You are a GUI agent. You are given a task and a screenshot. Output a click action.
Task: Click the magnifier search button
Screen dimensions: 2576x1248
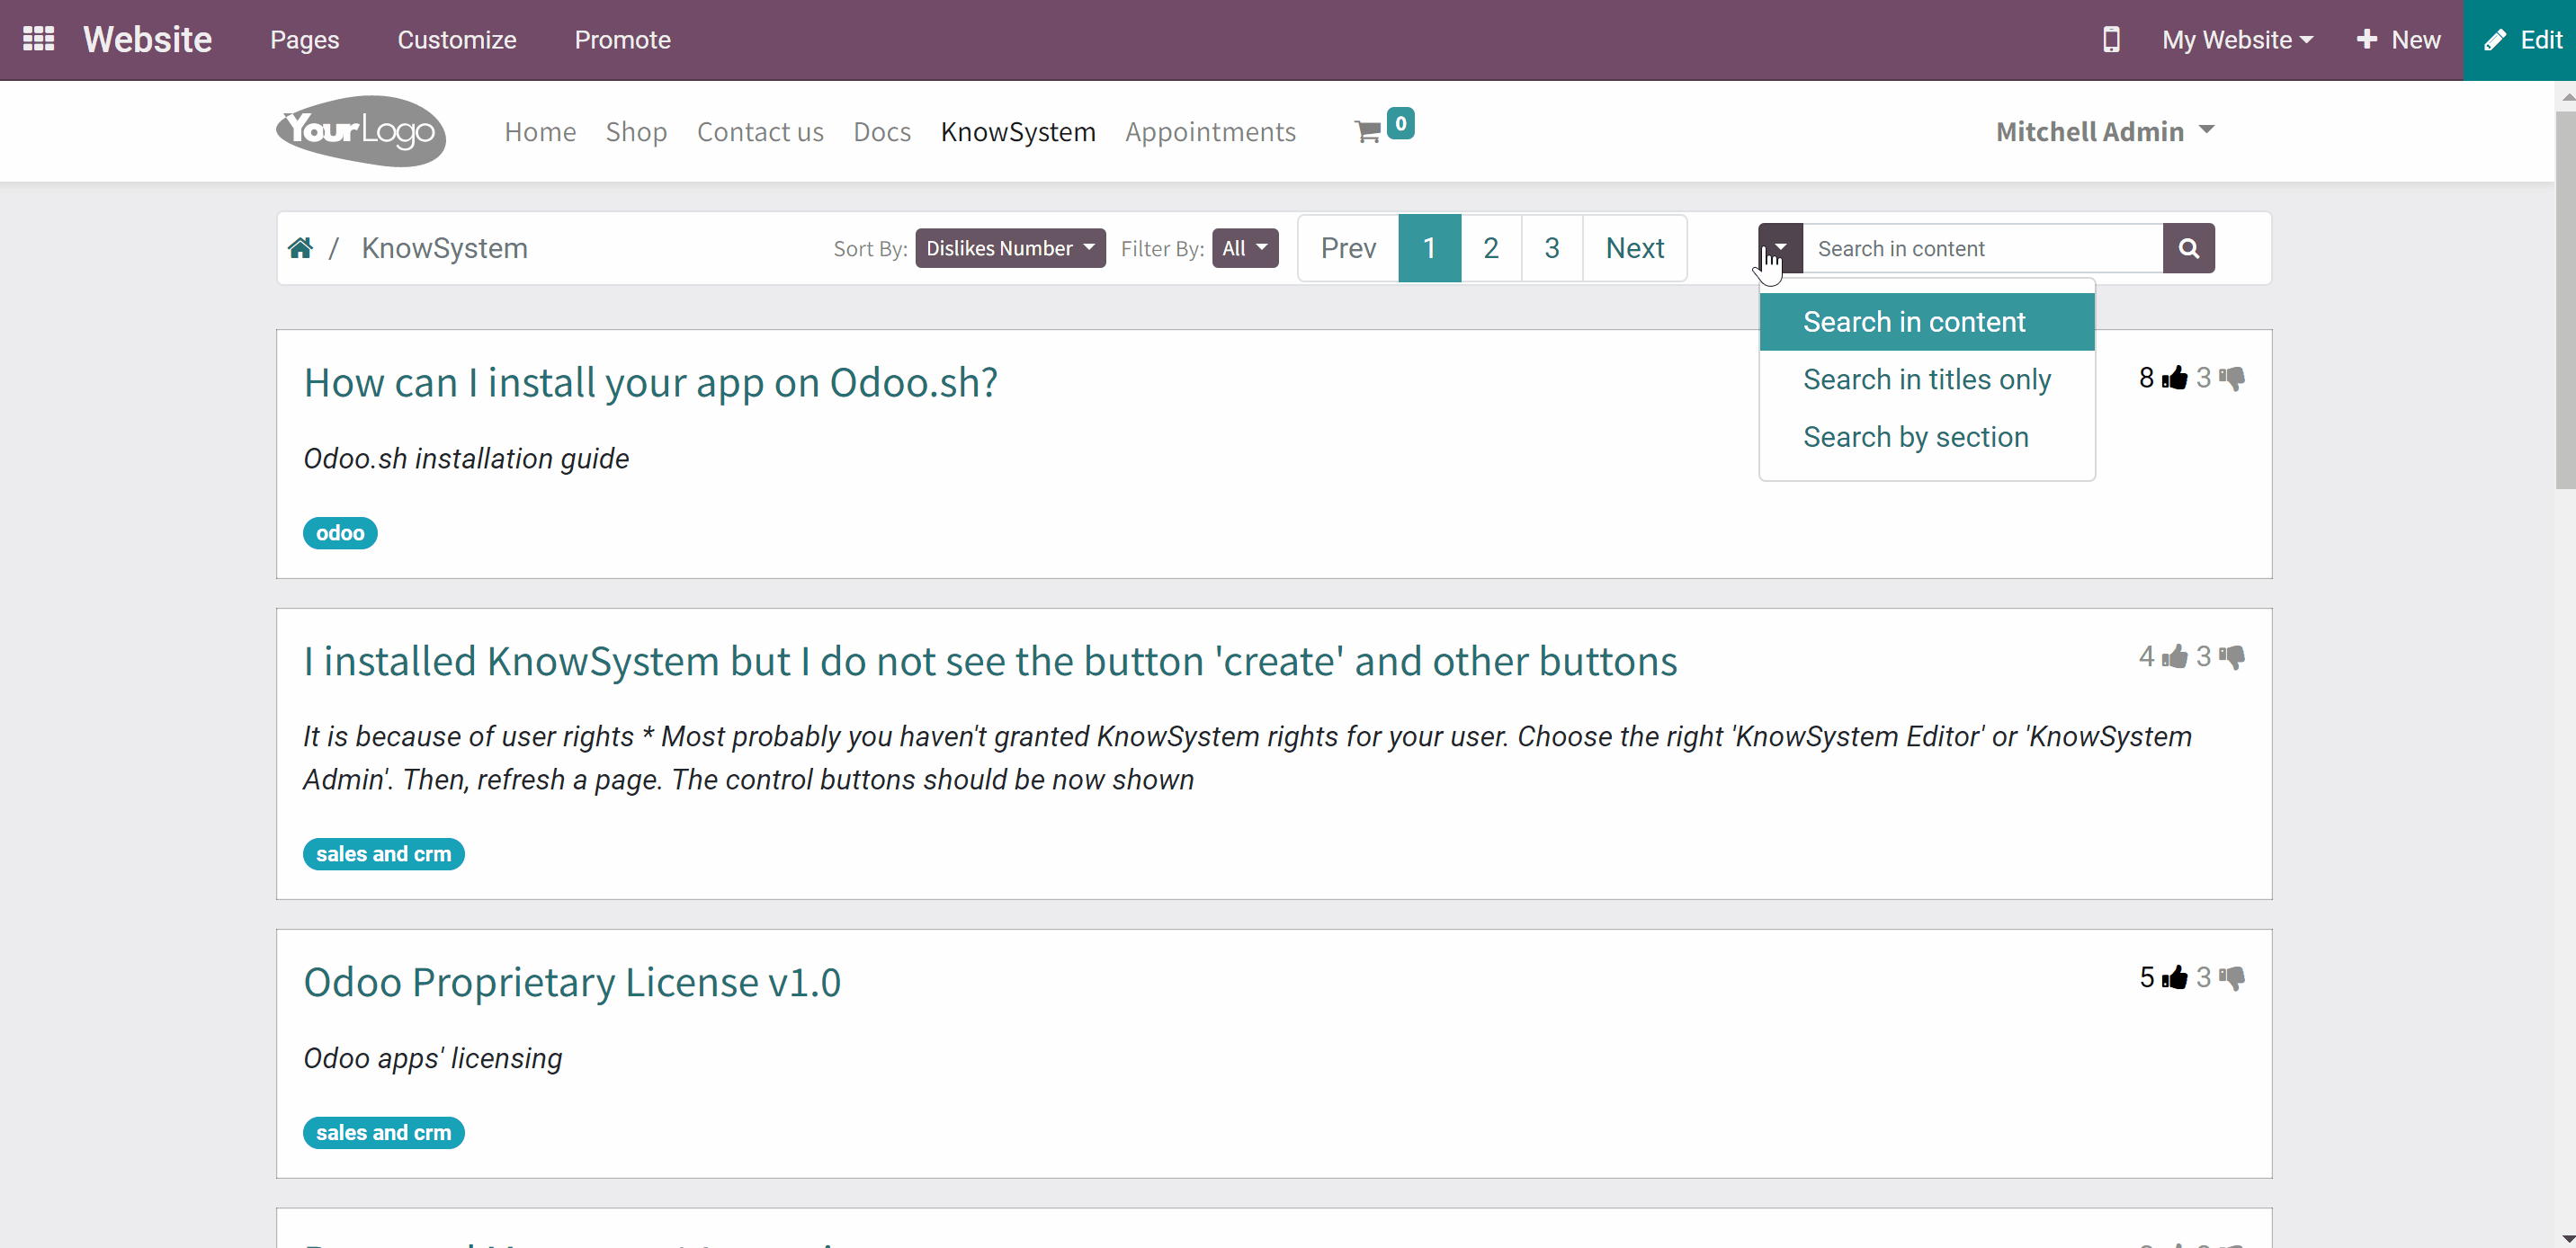[x=2189, y=248]
